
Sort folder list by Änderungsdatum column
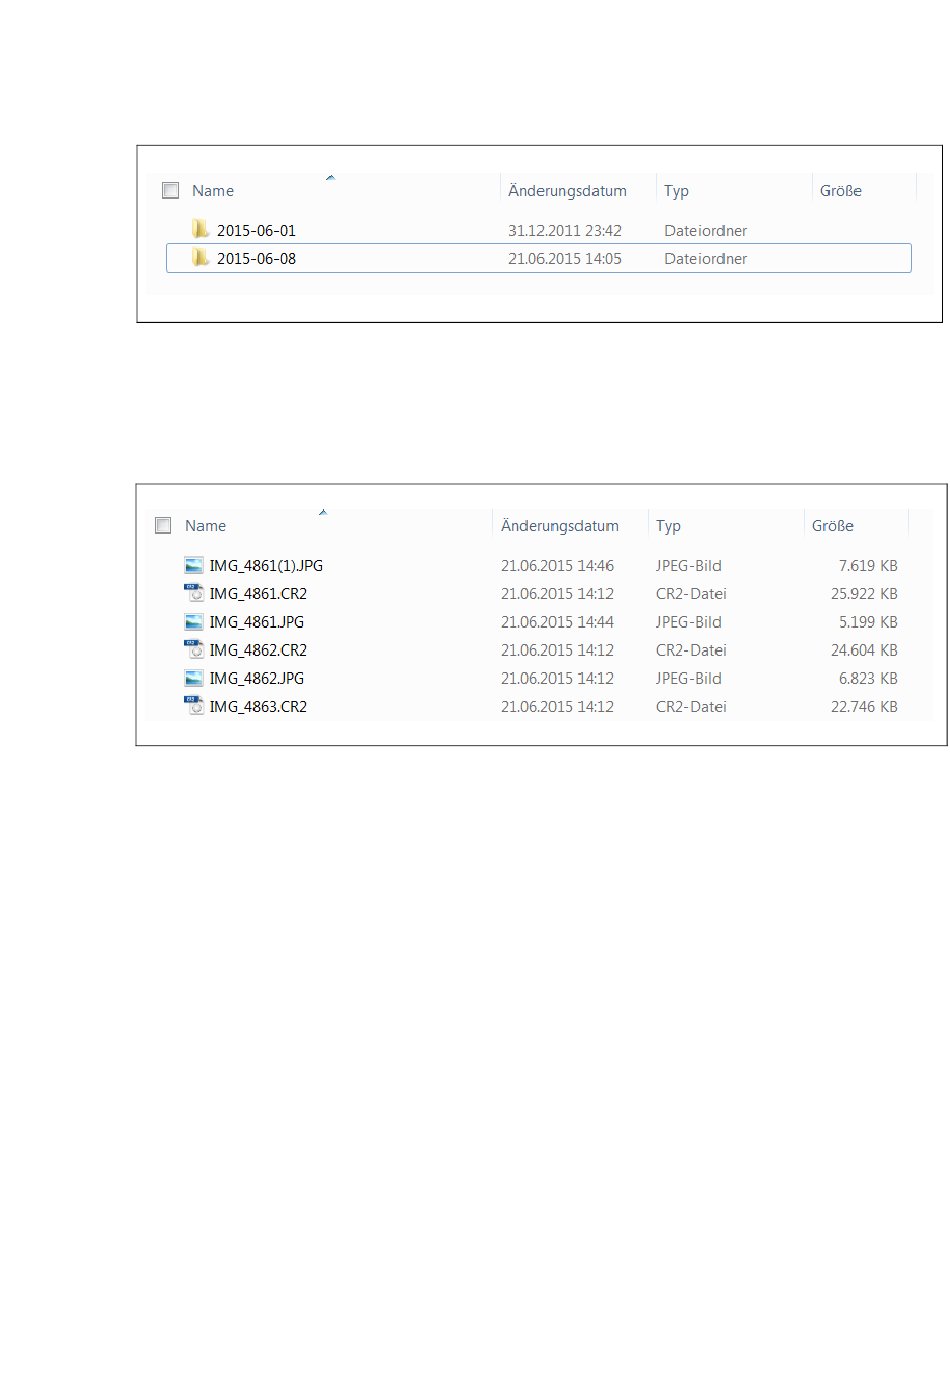(567, 190)
